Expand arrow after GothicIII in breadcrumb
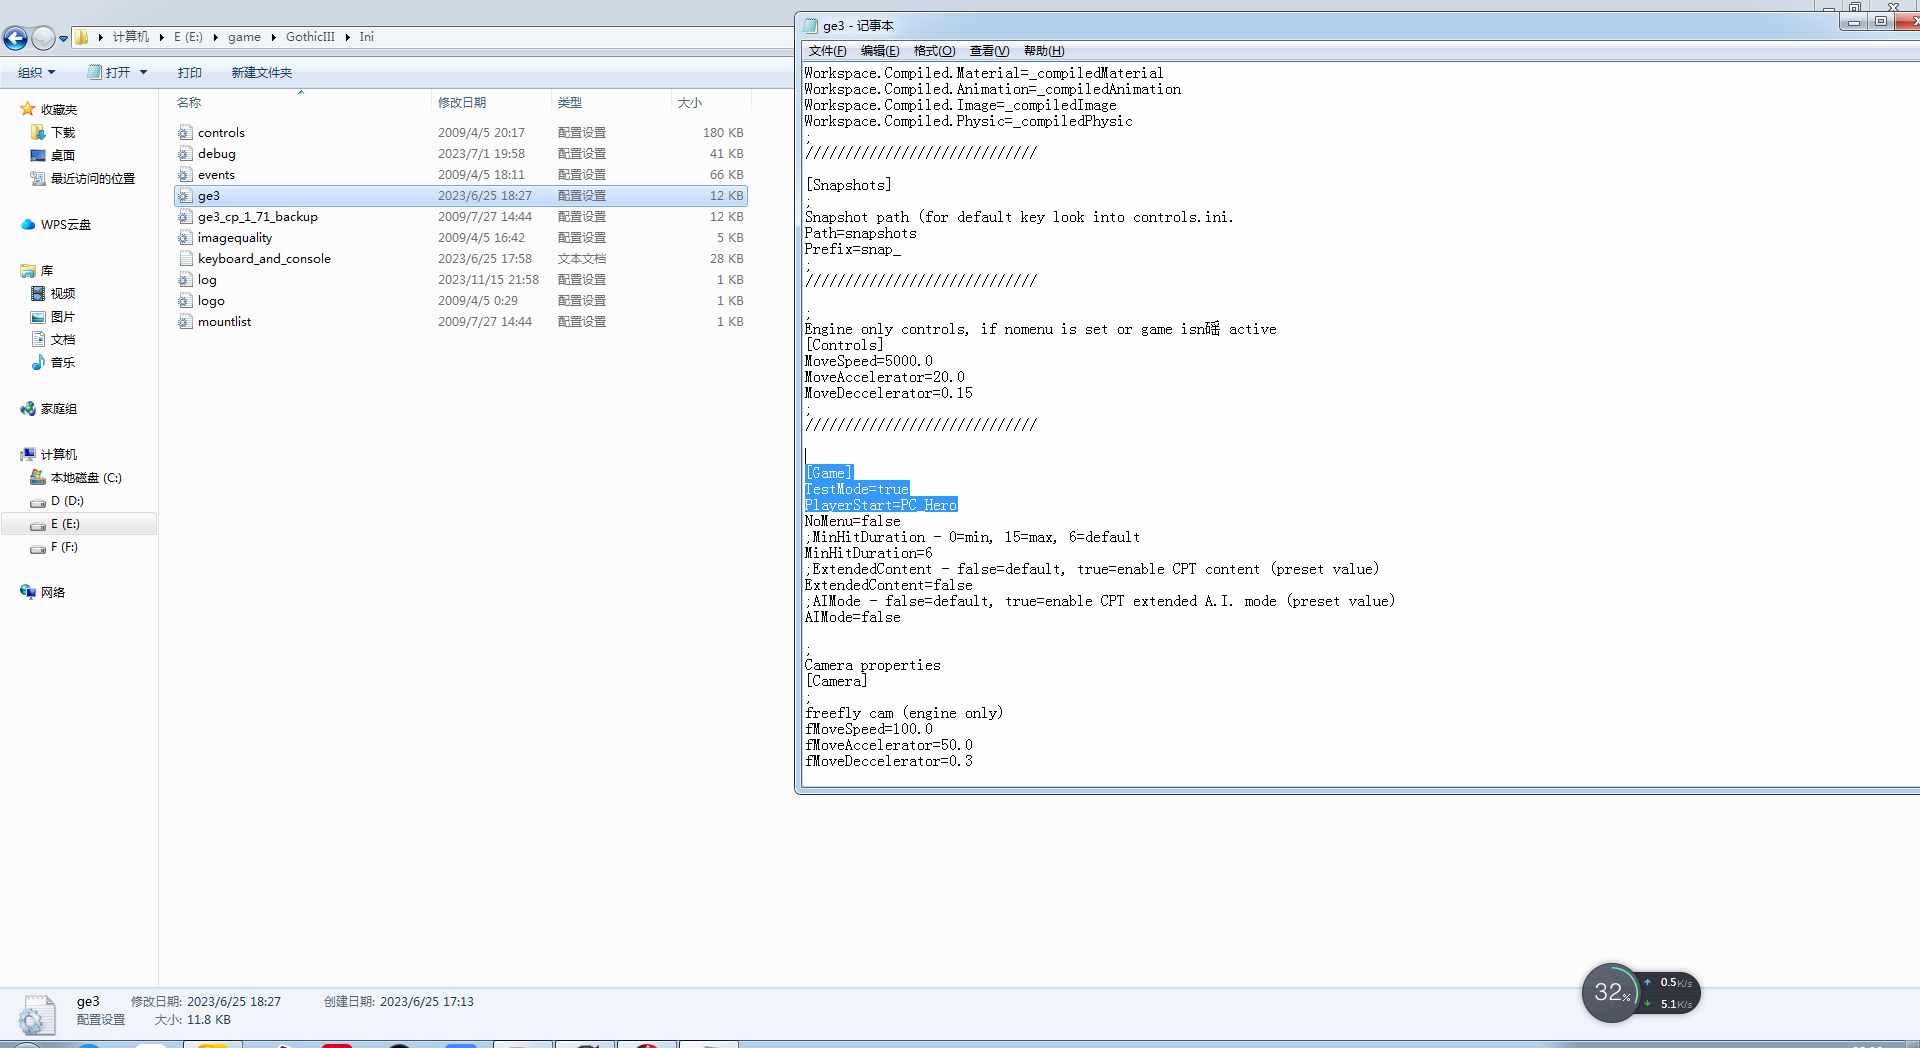1920x1048 pixels. tap(348, 37)
